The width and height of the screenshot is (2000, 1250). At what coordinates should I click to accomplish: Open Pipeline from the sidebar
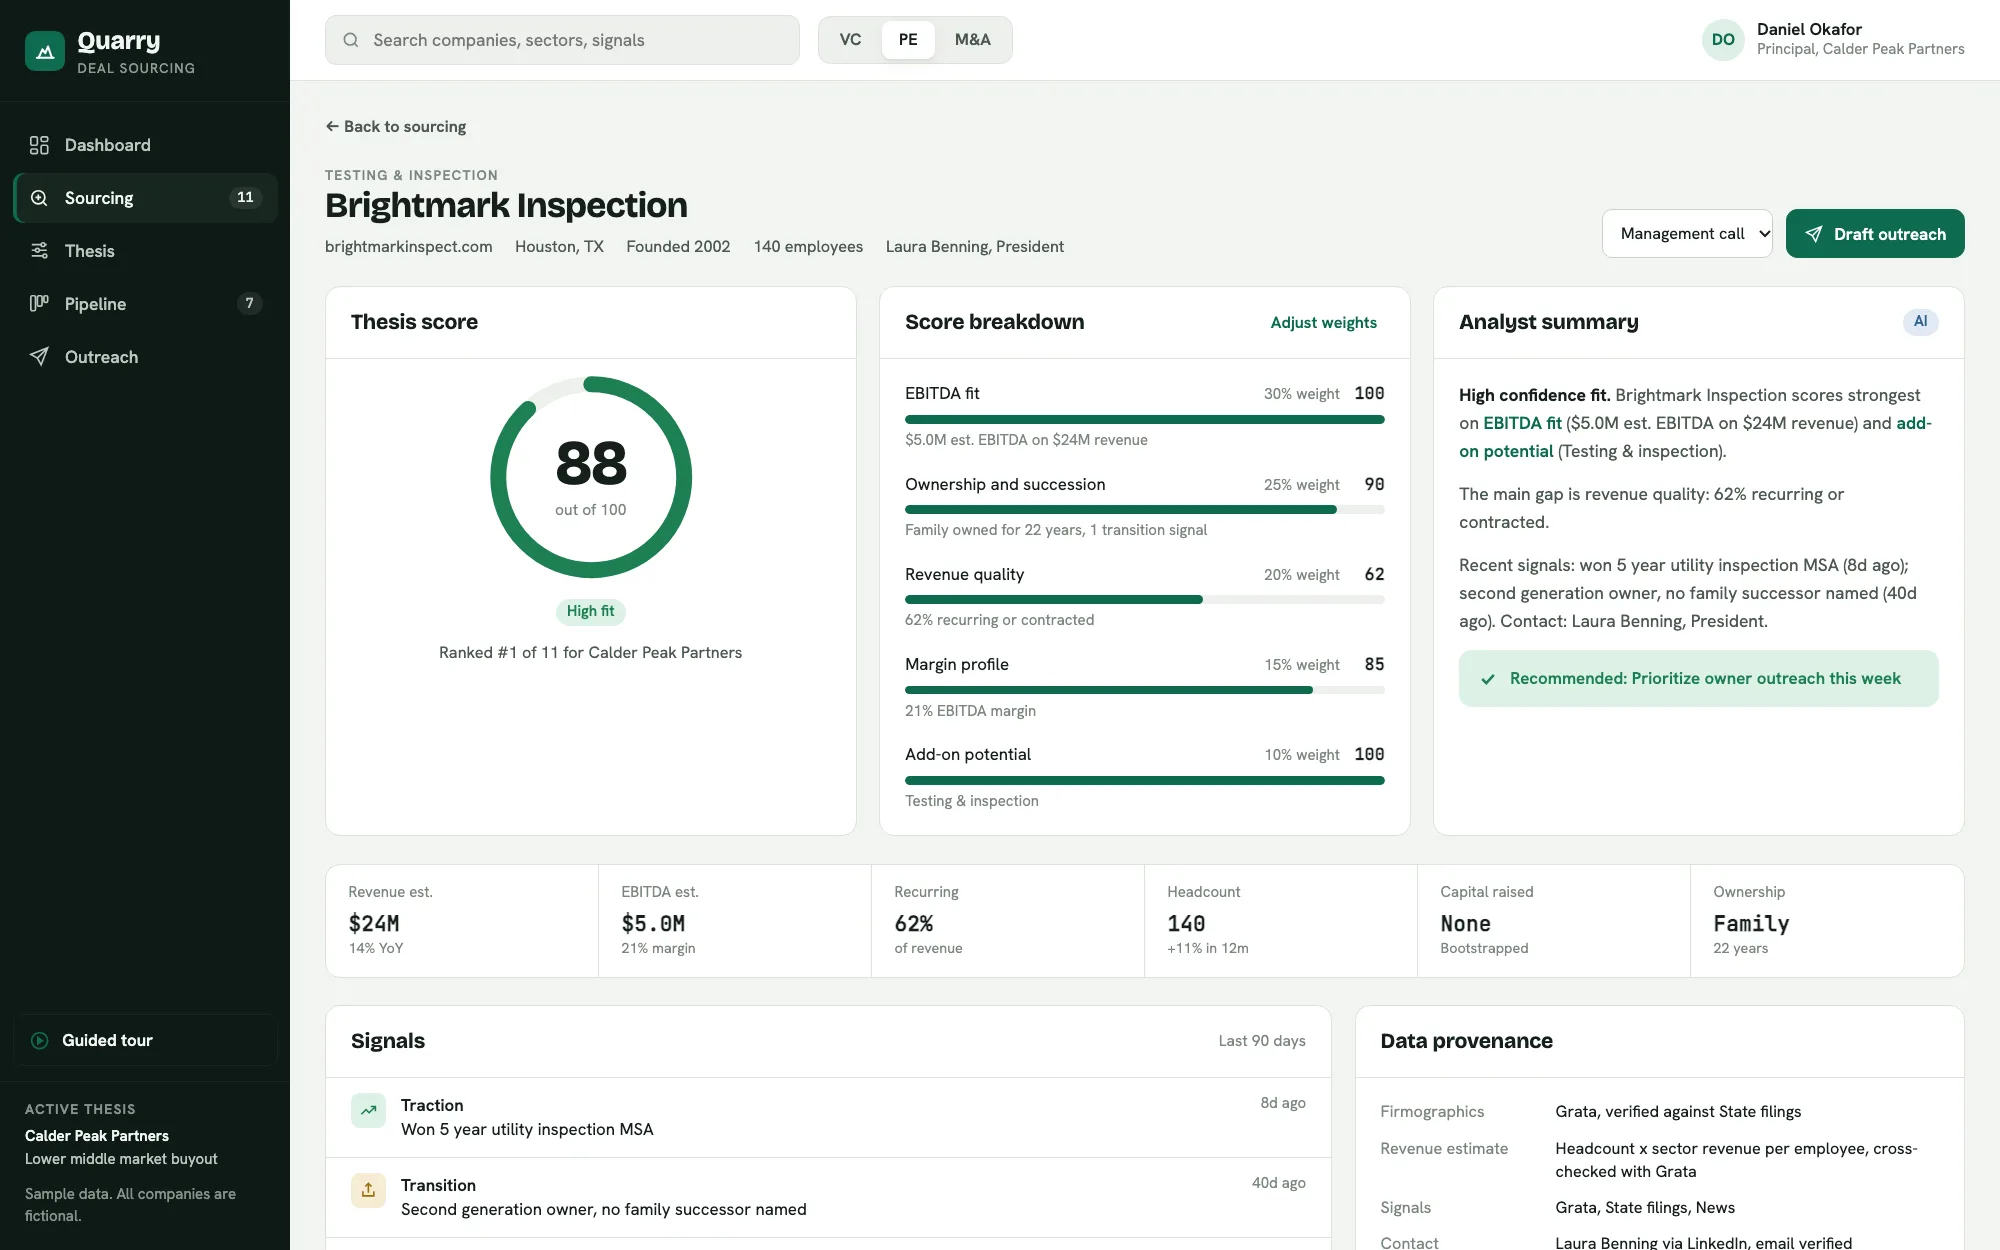pyautogui.click(x=145, y=304)
